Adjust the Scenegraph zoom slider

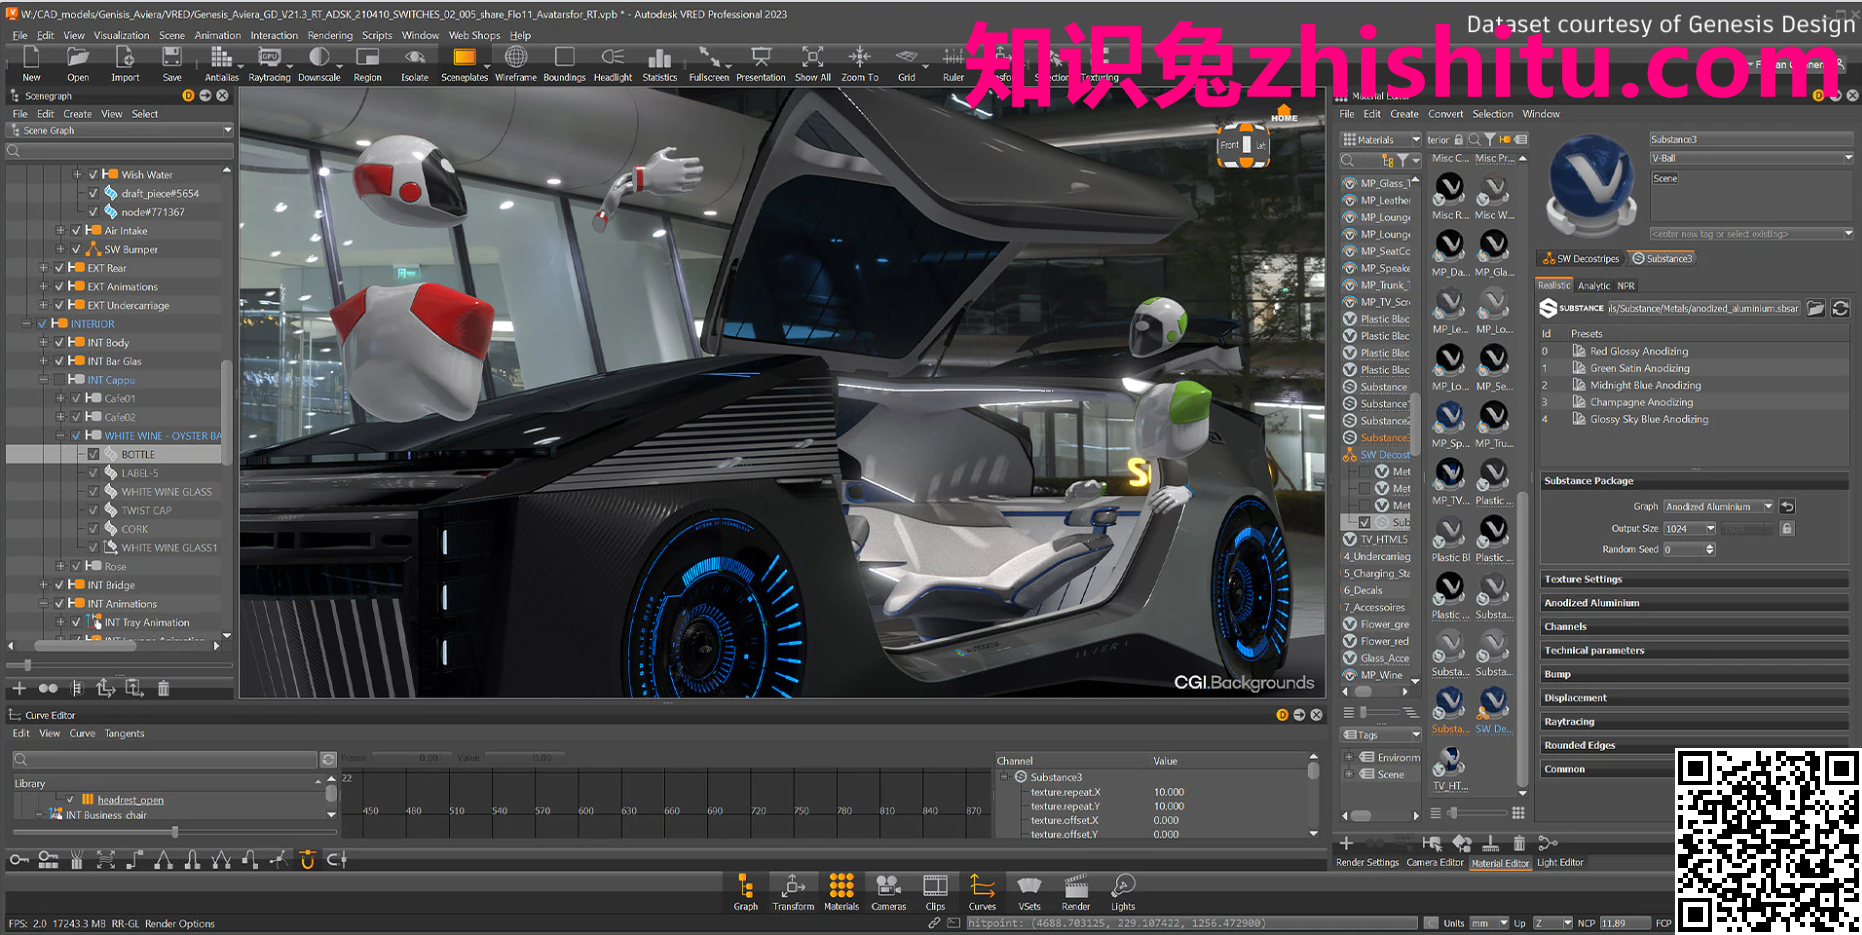(27, 665)
